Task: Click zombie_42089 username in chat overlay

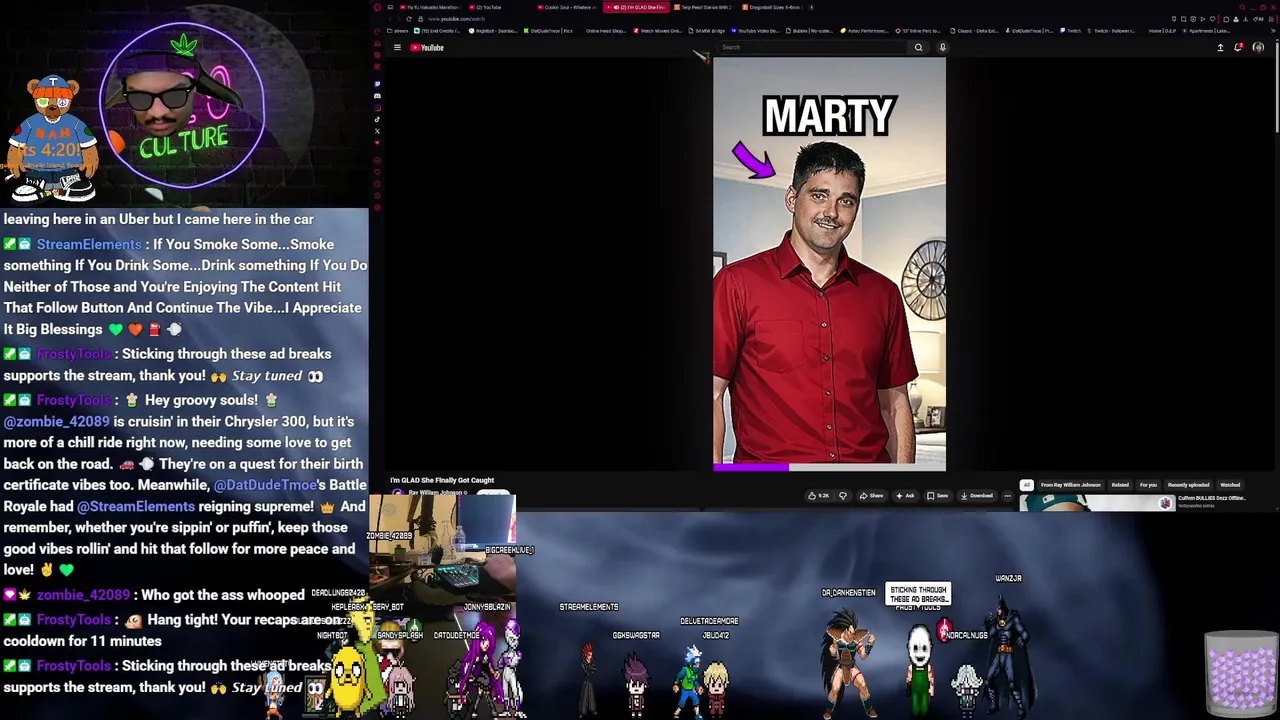Action: pos(83,595)
